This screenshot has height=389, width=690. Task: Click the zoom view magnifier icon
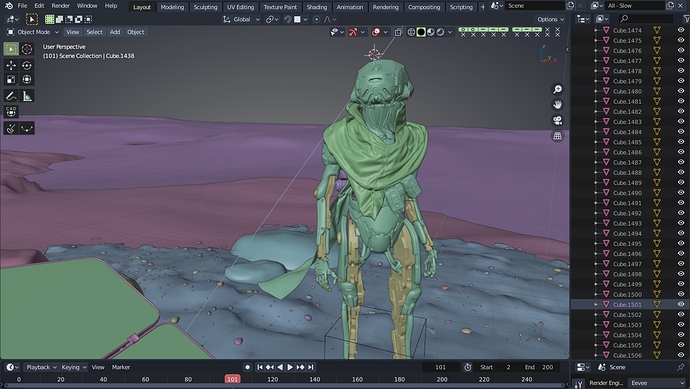pyautogui.click(x=557, y=89)
